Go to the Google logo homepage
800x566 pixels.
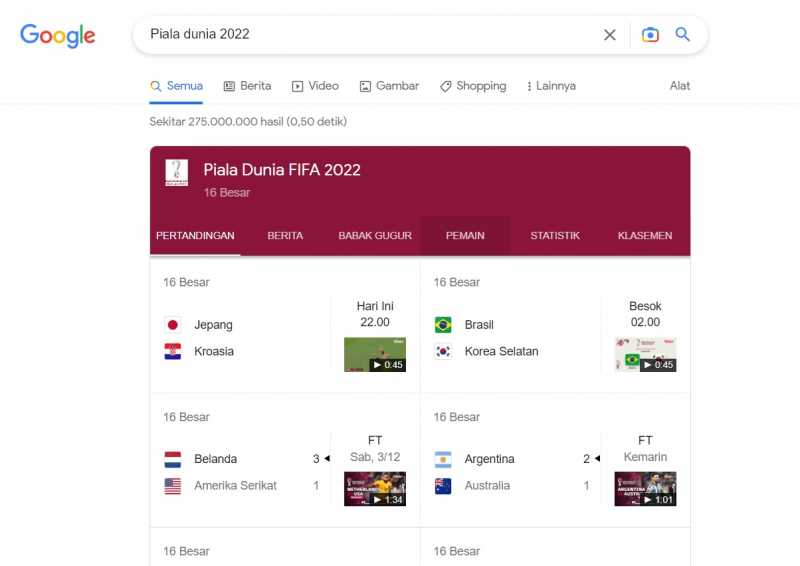coord(58,35)
